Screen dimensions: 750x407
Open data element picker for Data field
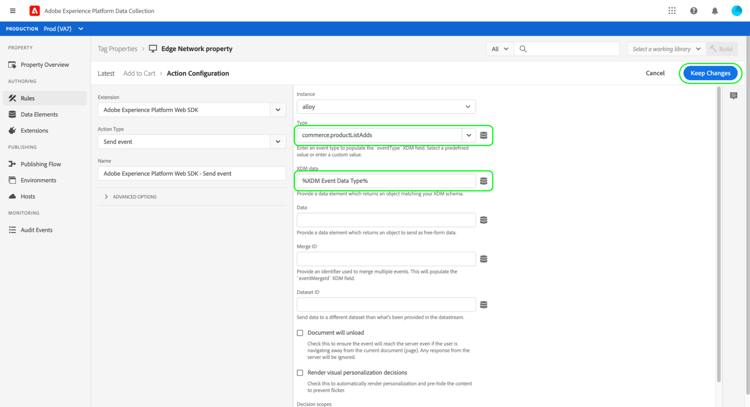(x=484, y=220)
